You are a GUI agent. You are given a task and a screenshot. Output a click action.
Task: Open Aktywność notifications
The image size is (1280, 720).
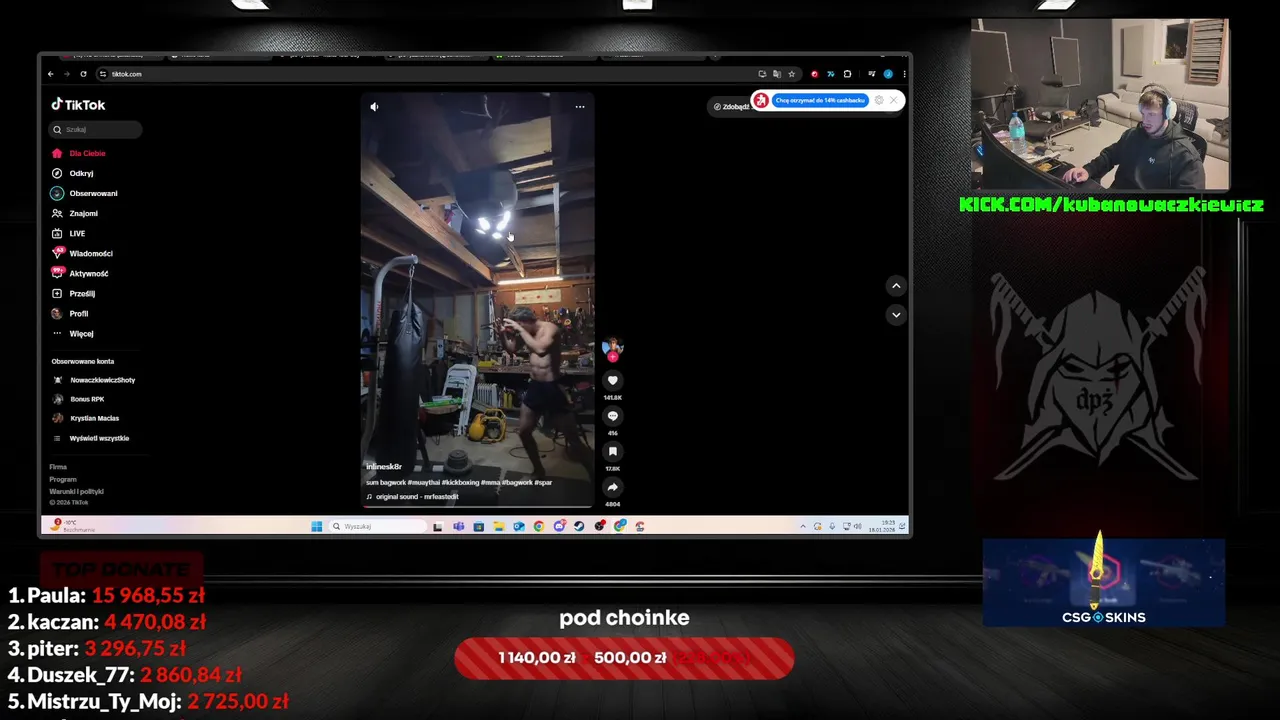coord(80,273)
